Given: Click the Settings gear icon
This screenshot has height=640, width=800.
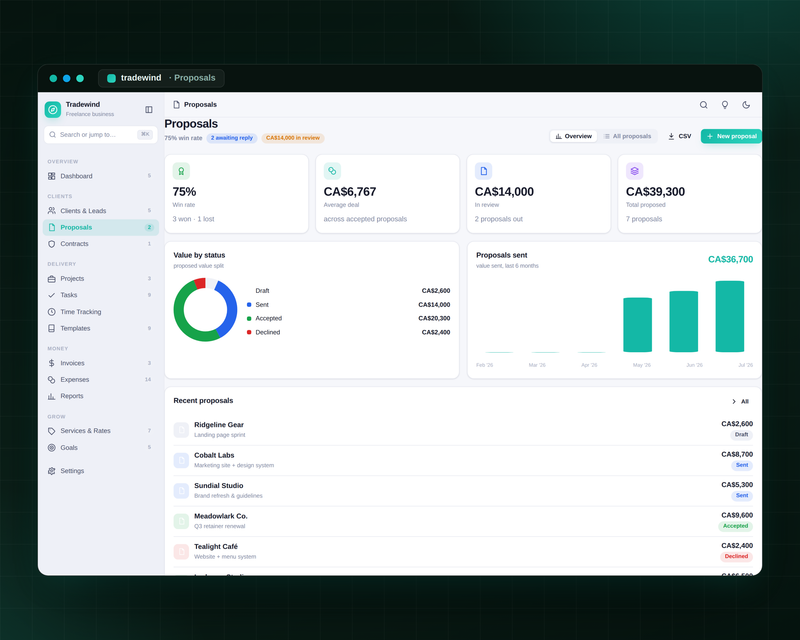Looking at the screenshot, I should click(52, 471).
